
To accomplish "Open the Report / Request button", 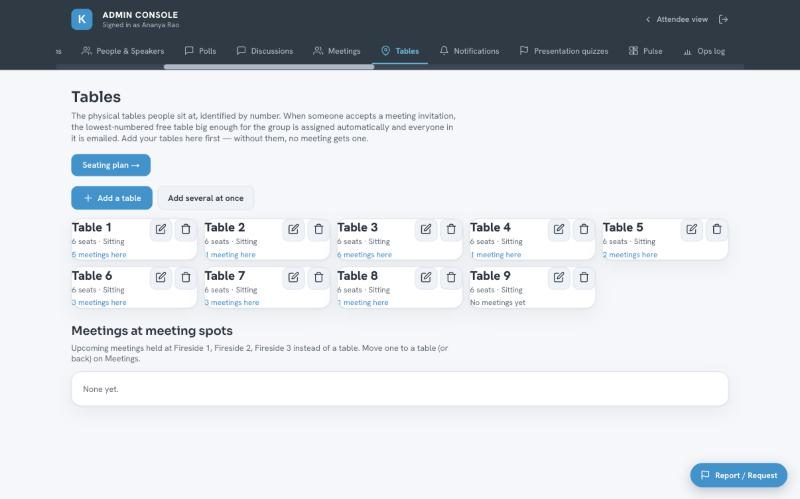I will (x=739, y=475).
